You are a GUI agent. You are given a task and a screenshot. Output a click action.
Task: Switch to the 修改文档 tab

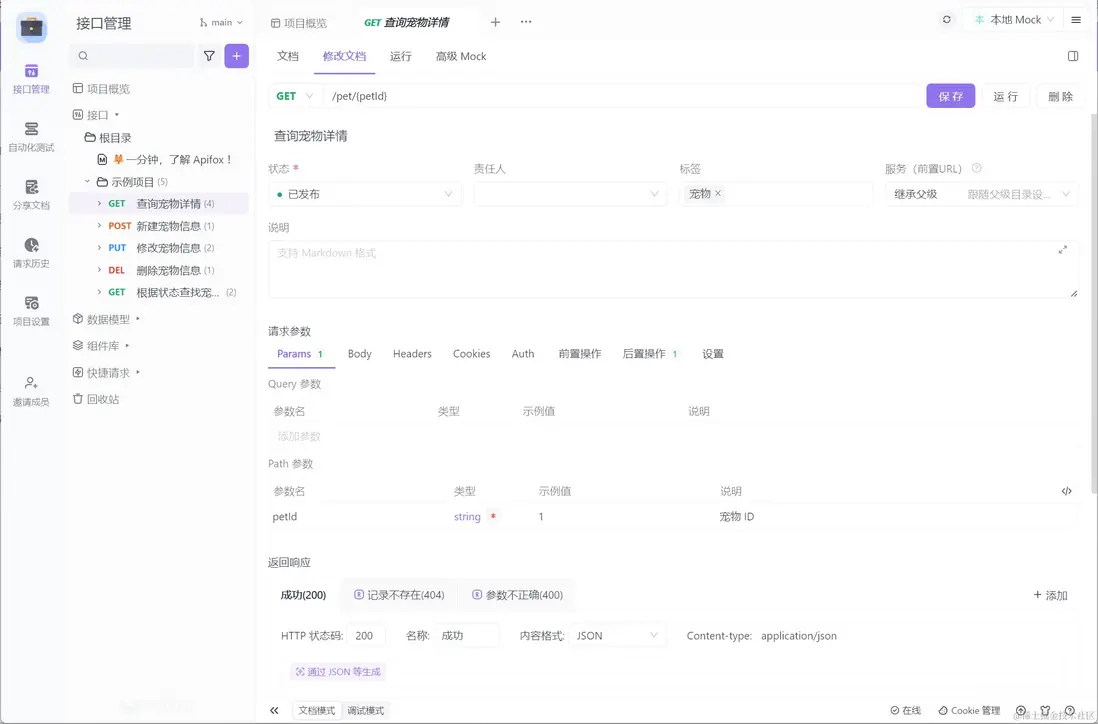click(345, 56)
